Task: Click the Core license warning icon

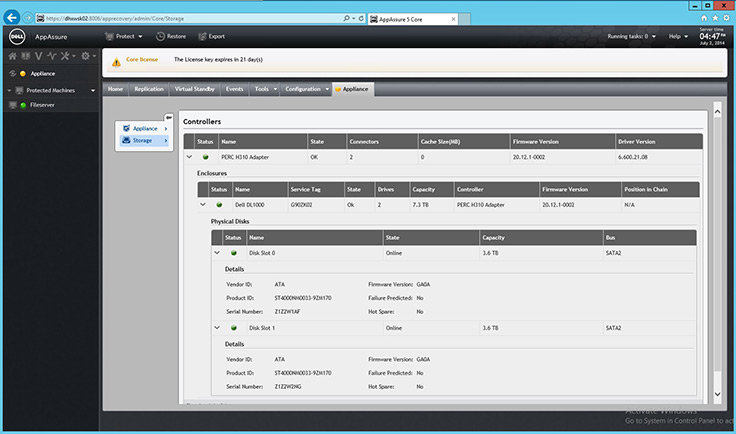Action: [116, 62]
